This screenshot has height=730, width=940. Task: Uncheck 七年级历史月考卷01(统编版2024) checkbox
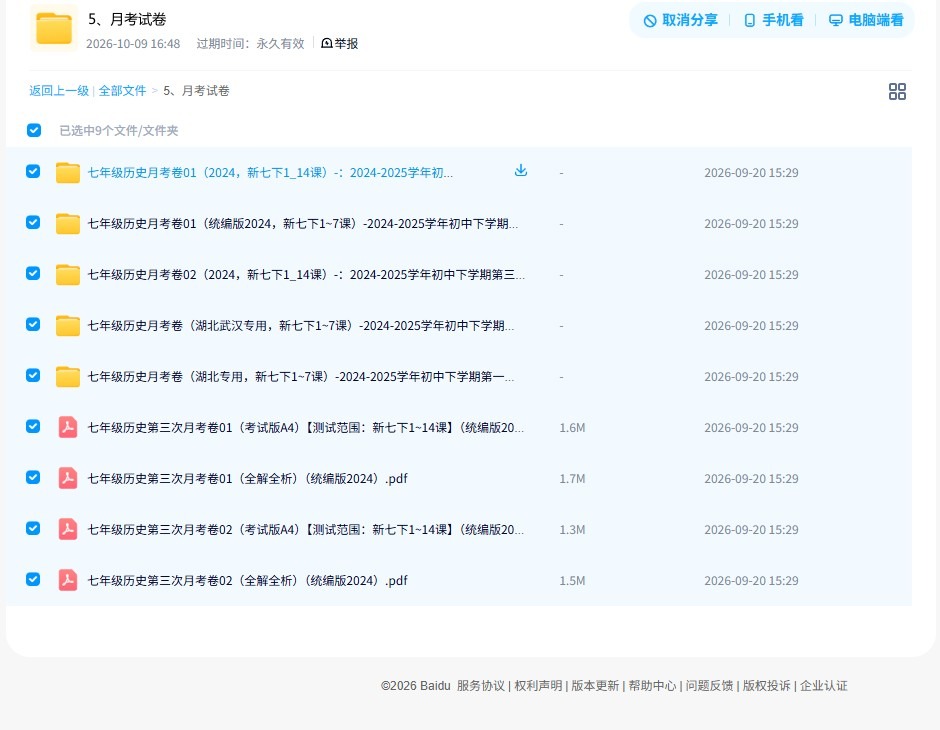(x=33, y=222)
